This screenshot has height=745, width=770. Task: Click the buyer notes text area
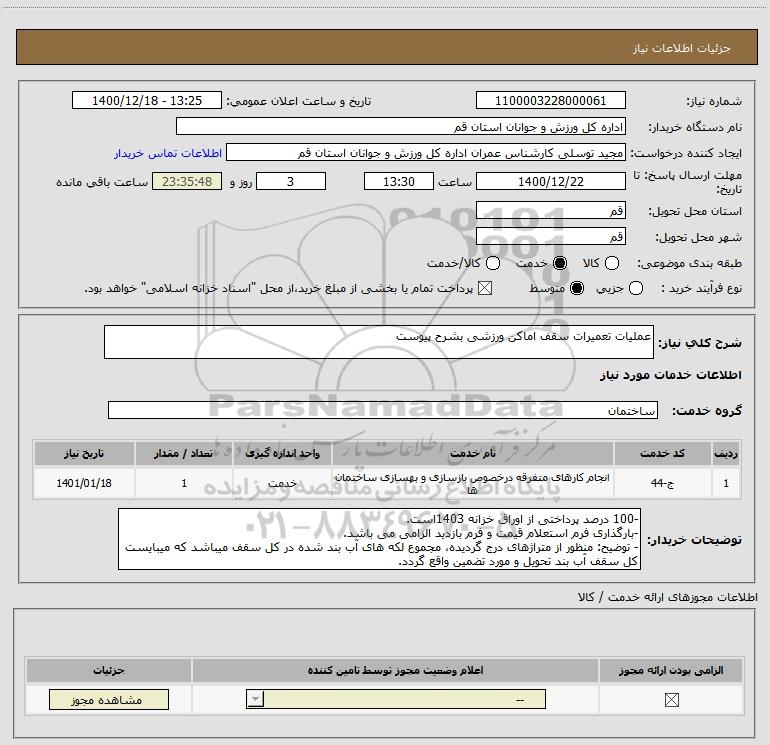click(x=379, y=539)
